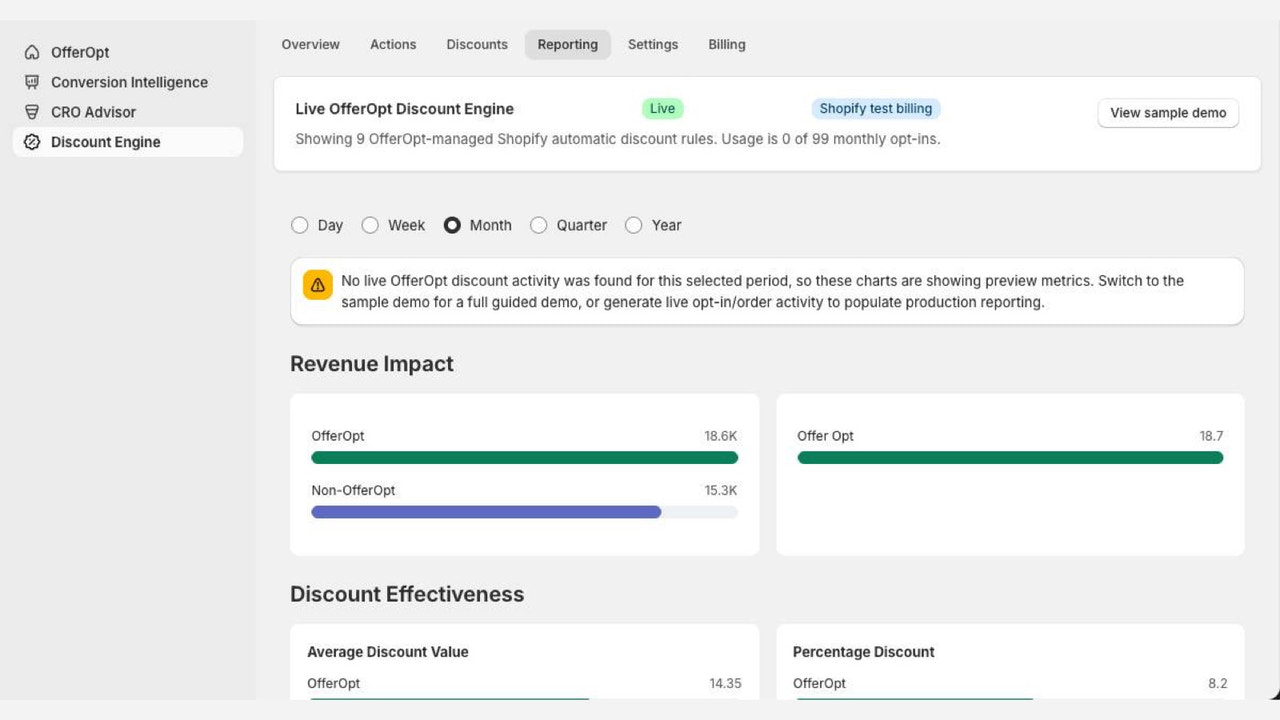Click the 15.3K Non-OfferOpt value

(x=720, y=490)
